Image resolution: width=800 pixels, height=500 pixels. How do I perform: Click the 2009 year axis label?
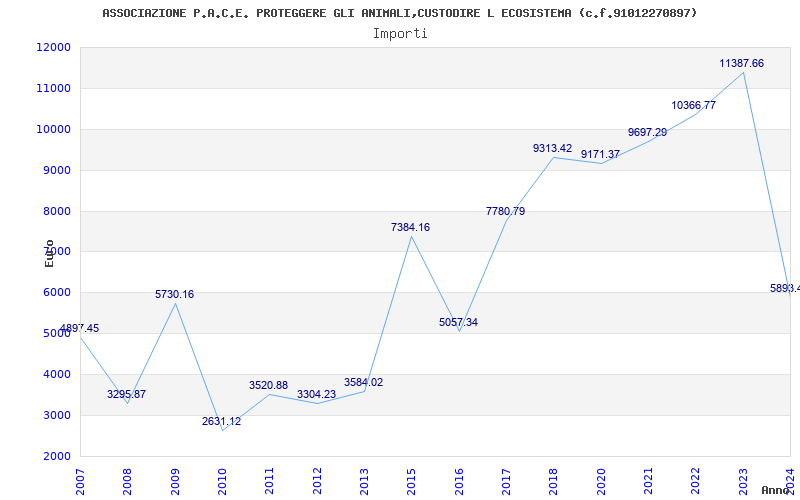tap(174, 482)
